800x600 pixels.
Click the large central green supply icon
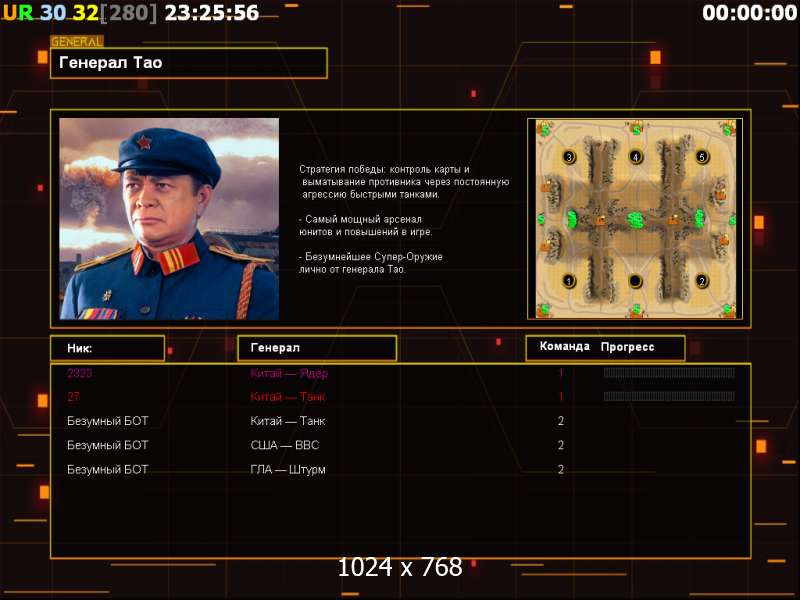click(x=635, y=220)
